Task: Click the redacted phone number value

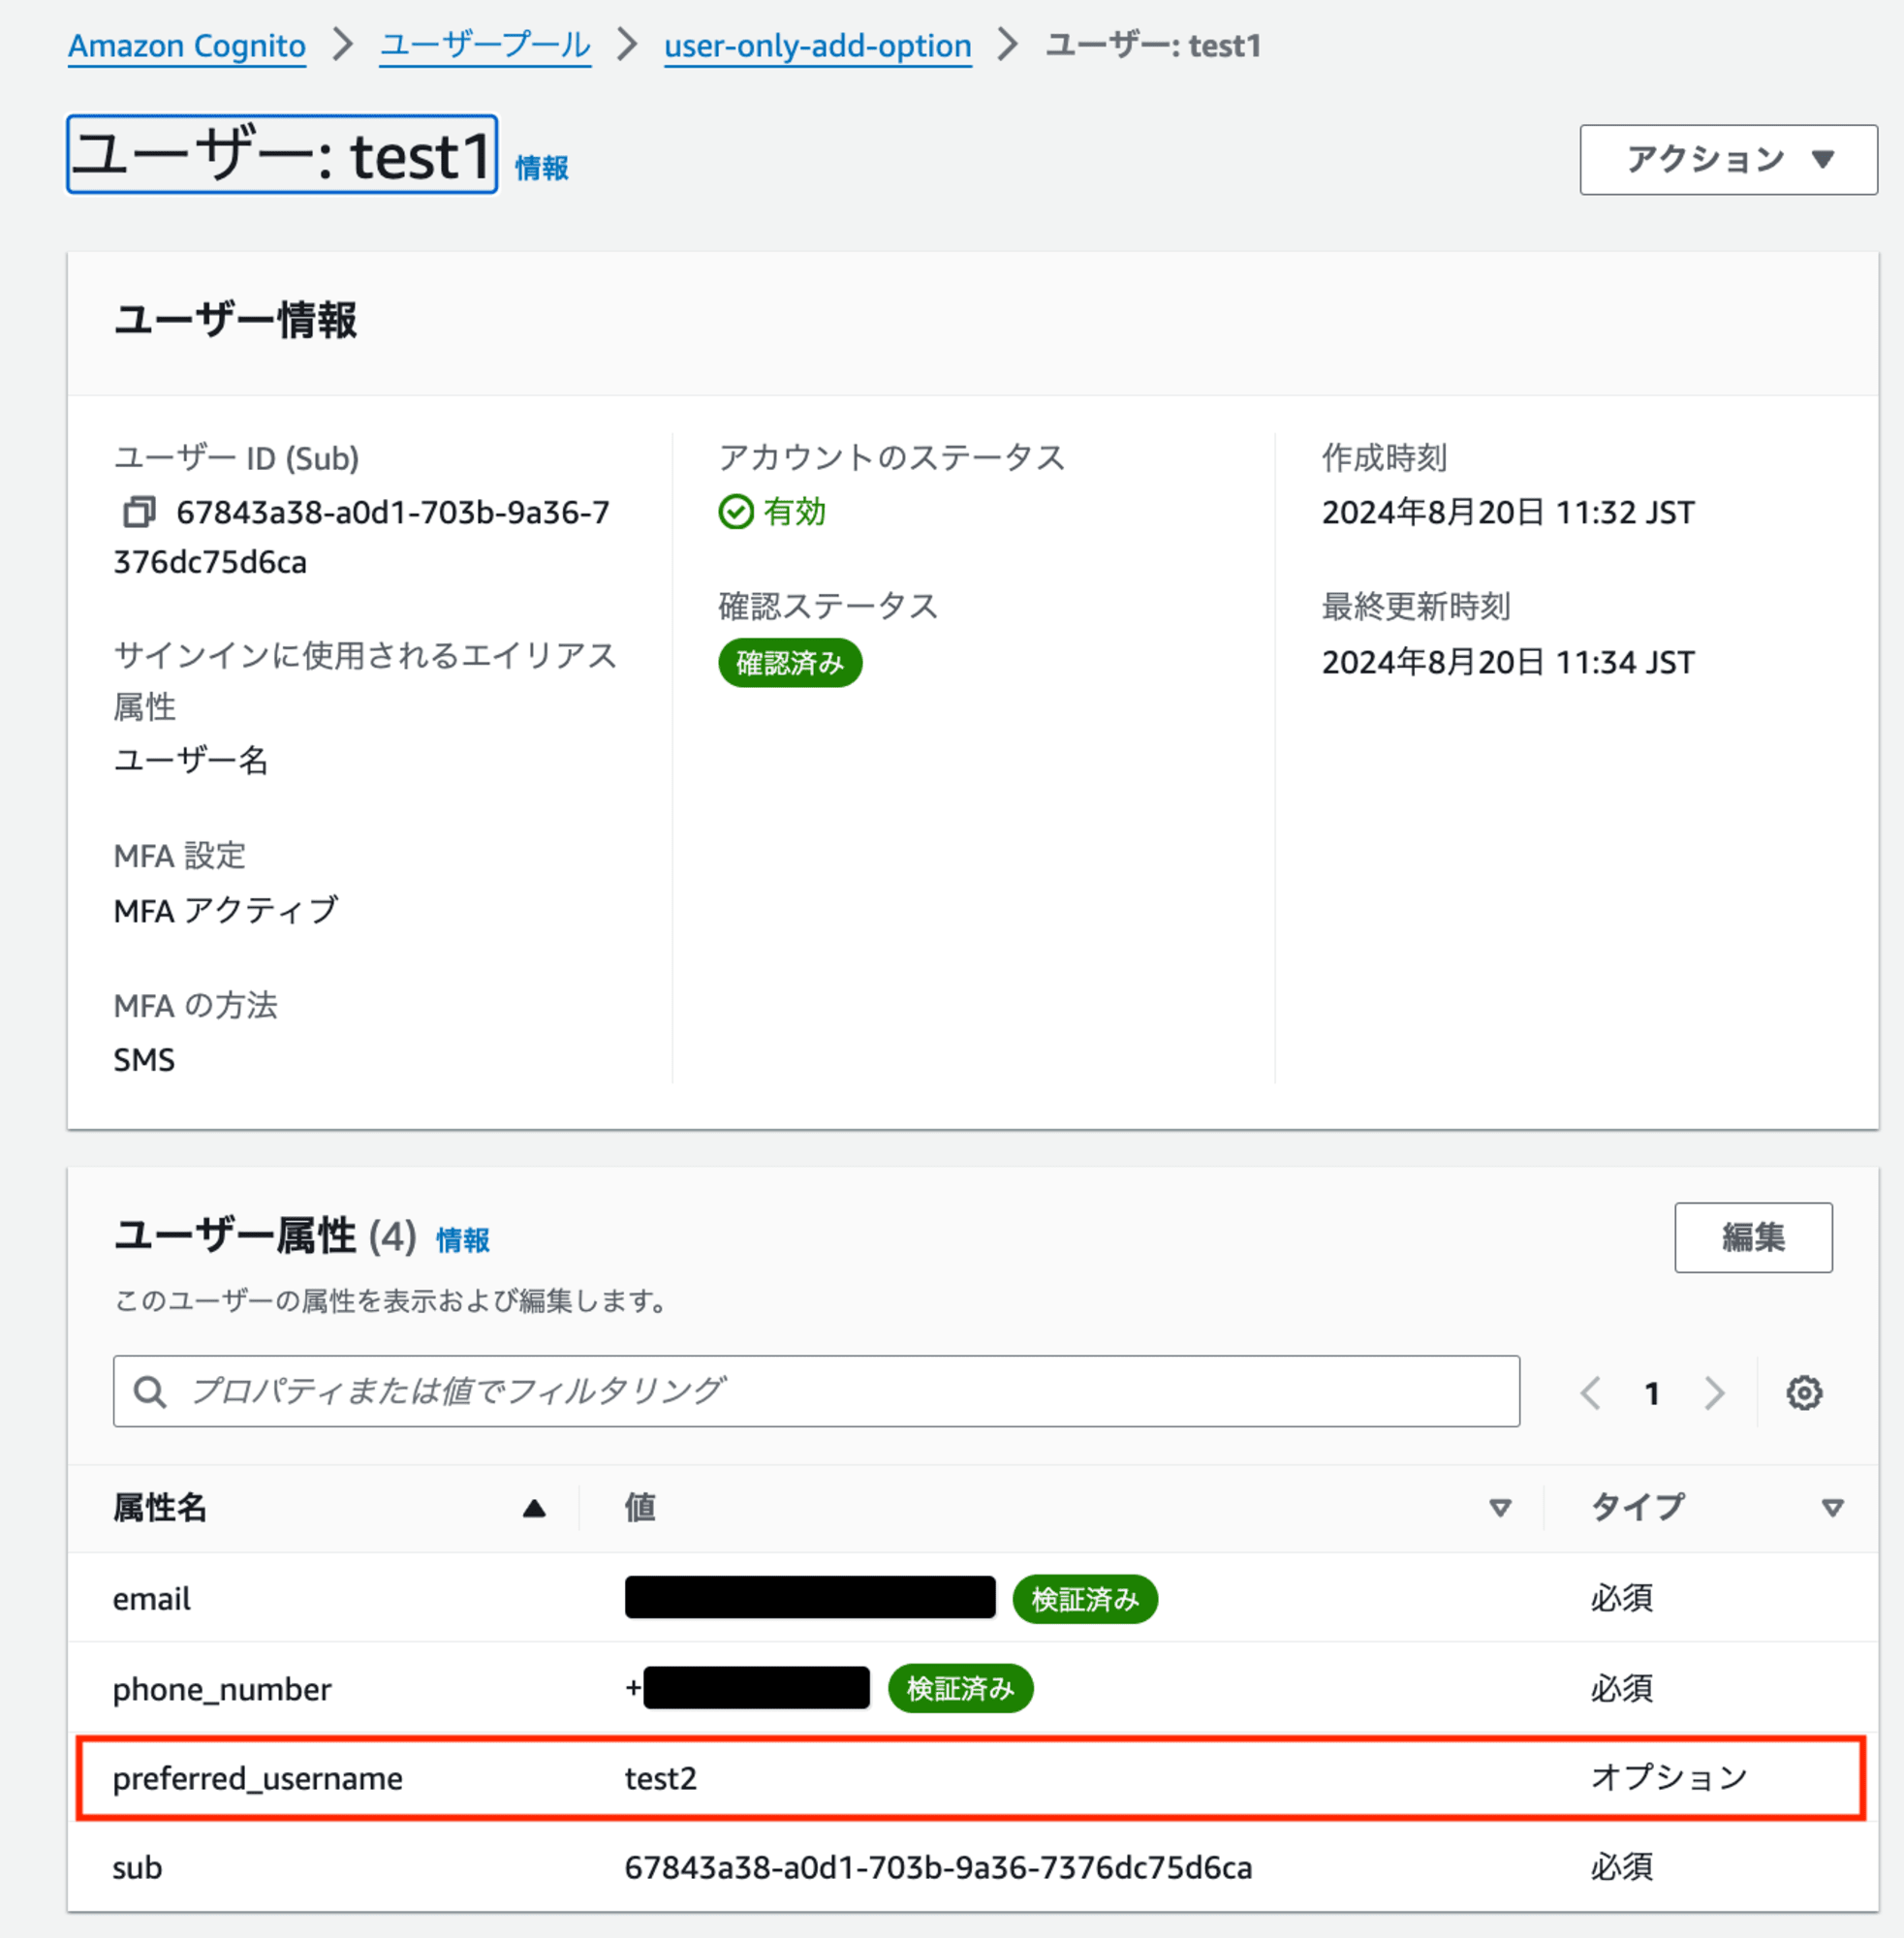Action: [756, 1688]
